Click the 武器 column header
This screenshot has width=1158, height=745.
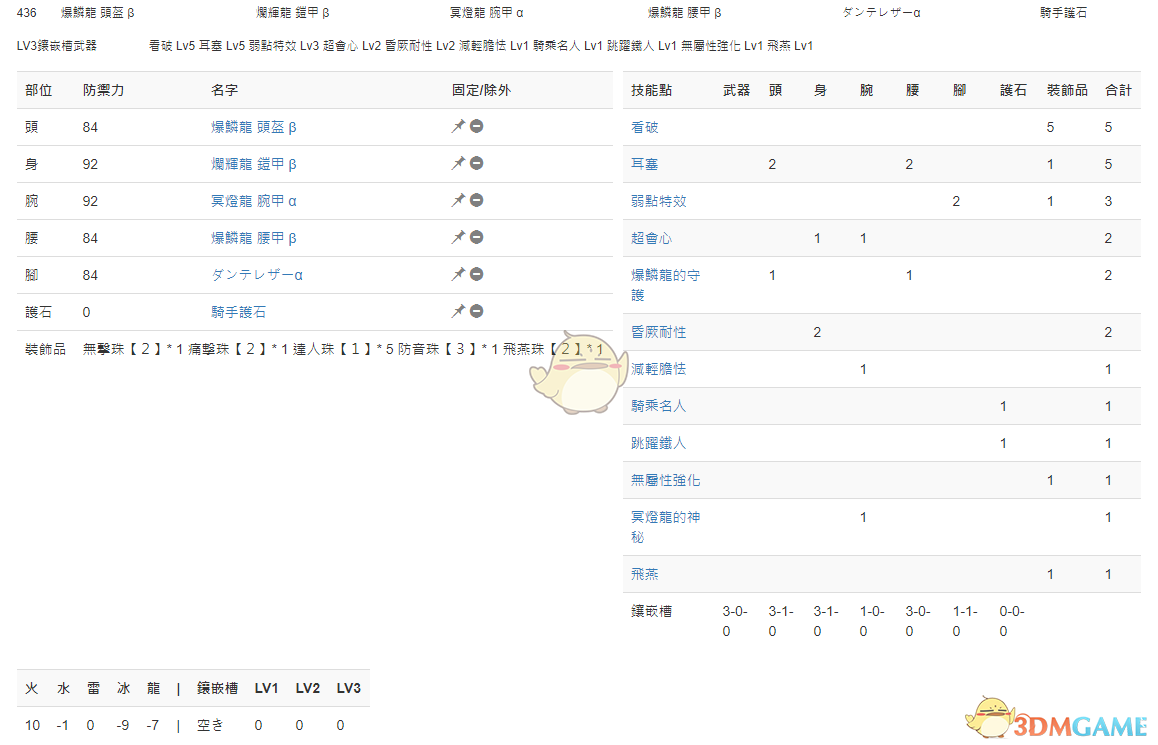click(x=736, y=90)
